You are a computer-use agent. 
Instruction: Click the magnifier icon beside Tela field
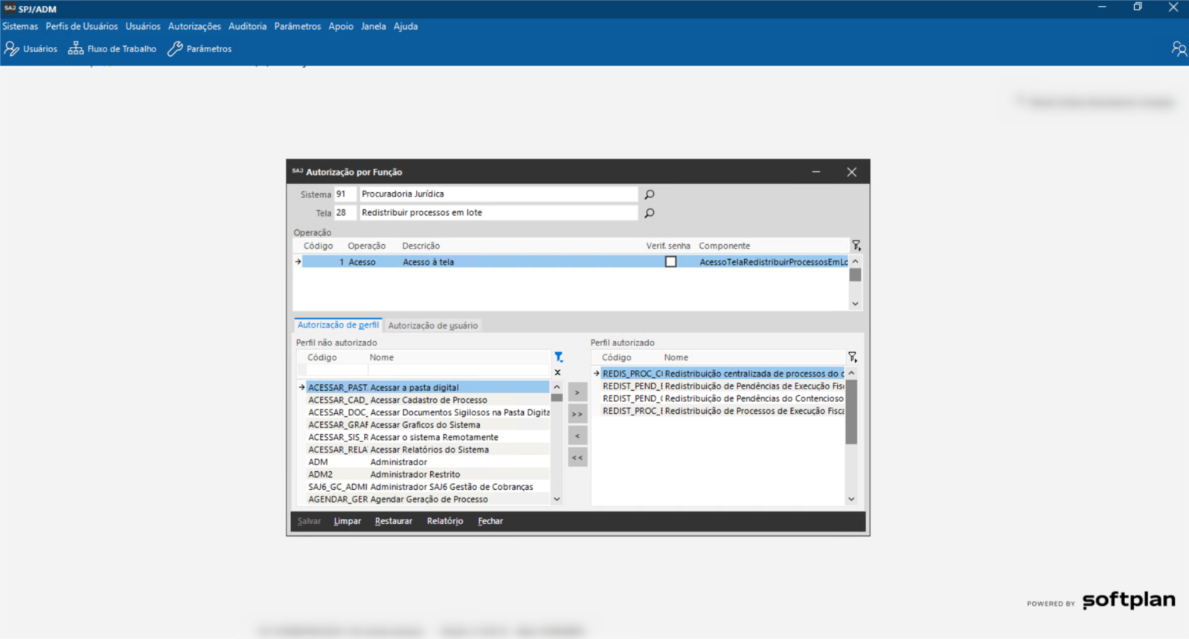click(x=649, y=213)
